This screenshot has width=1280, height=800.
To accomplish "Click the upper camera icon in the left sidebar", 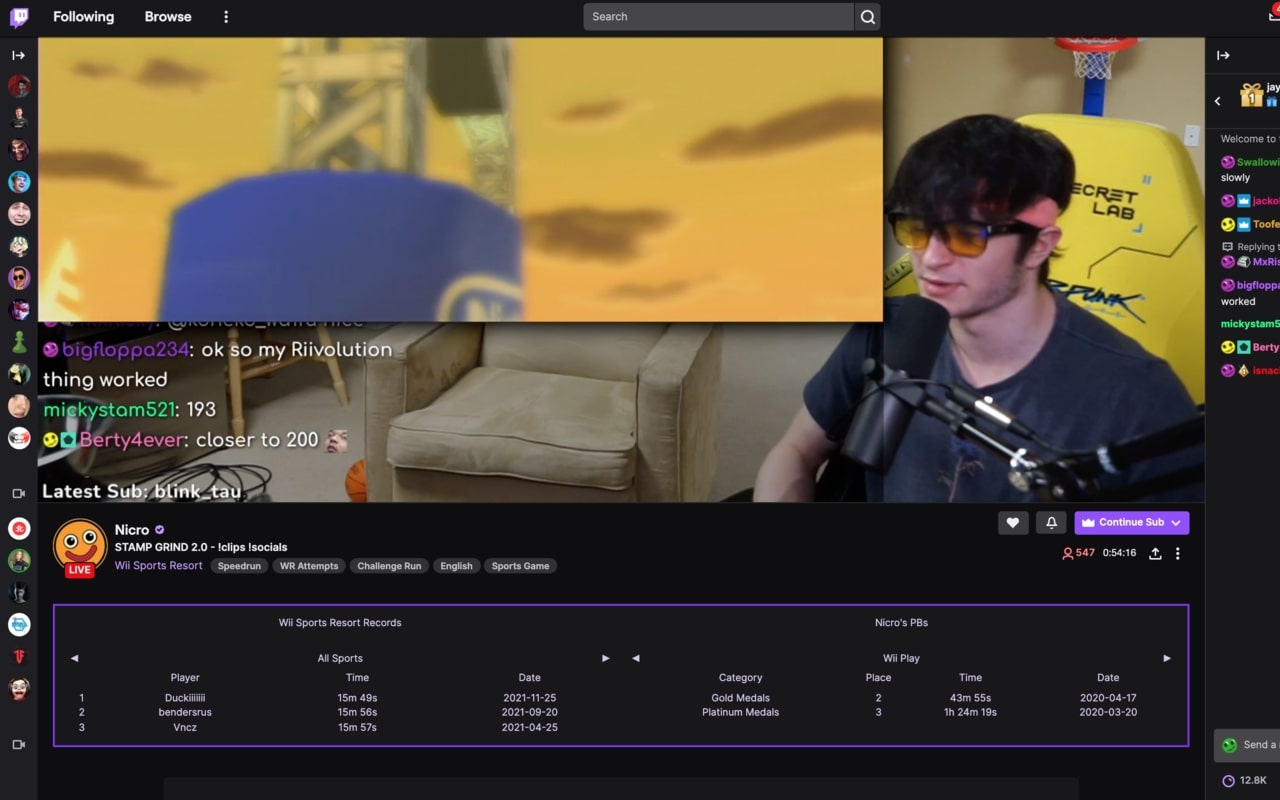I will coord(18,494).
